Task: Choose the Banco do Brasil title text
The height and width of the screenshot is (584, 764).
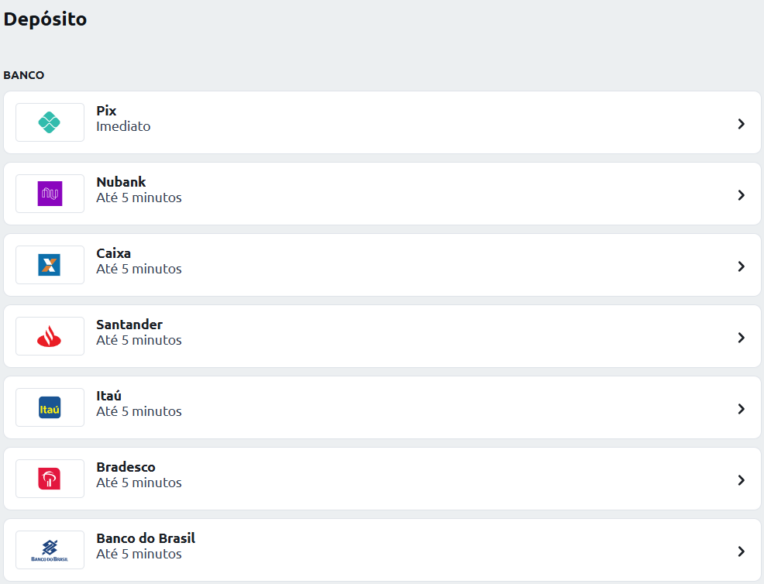Action: tap(146, 538)
